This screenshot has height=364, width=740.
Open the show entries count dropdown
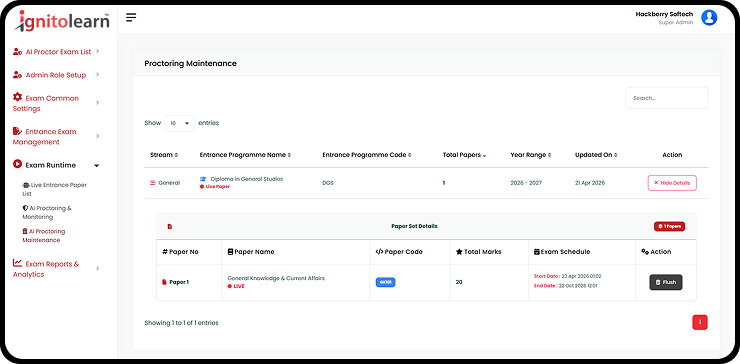coord(179,123)
